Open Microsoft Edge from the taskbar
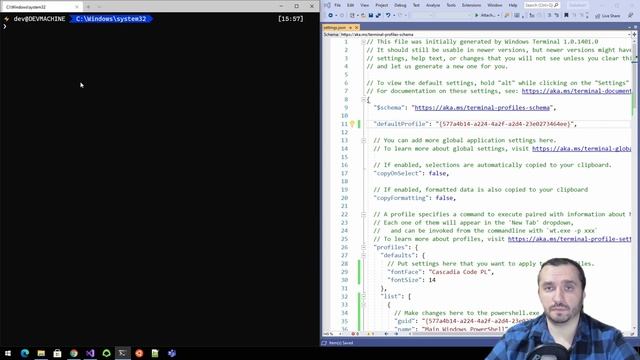 [x=24, y=353]
